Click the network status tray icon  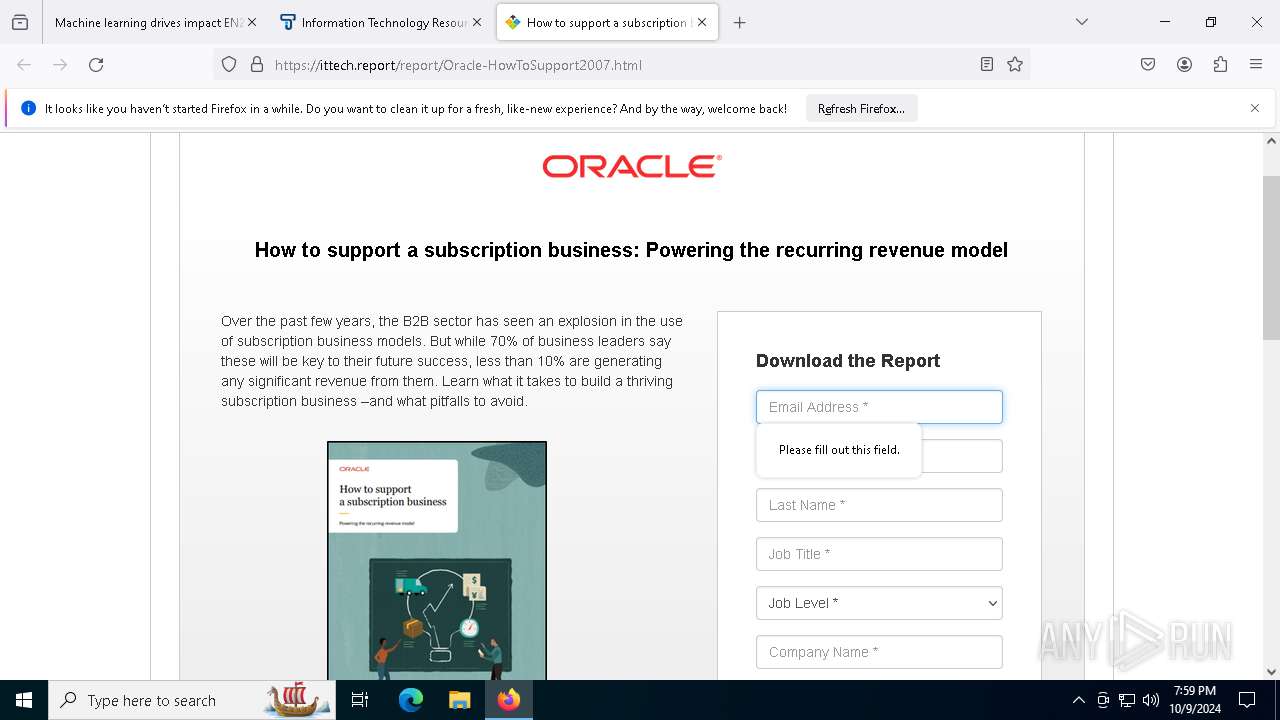[x=1127, y=700]
